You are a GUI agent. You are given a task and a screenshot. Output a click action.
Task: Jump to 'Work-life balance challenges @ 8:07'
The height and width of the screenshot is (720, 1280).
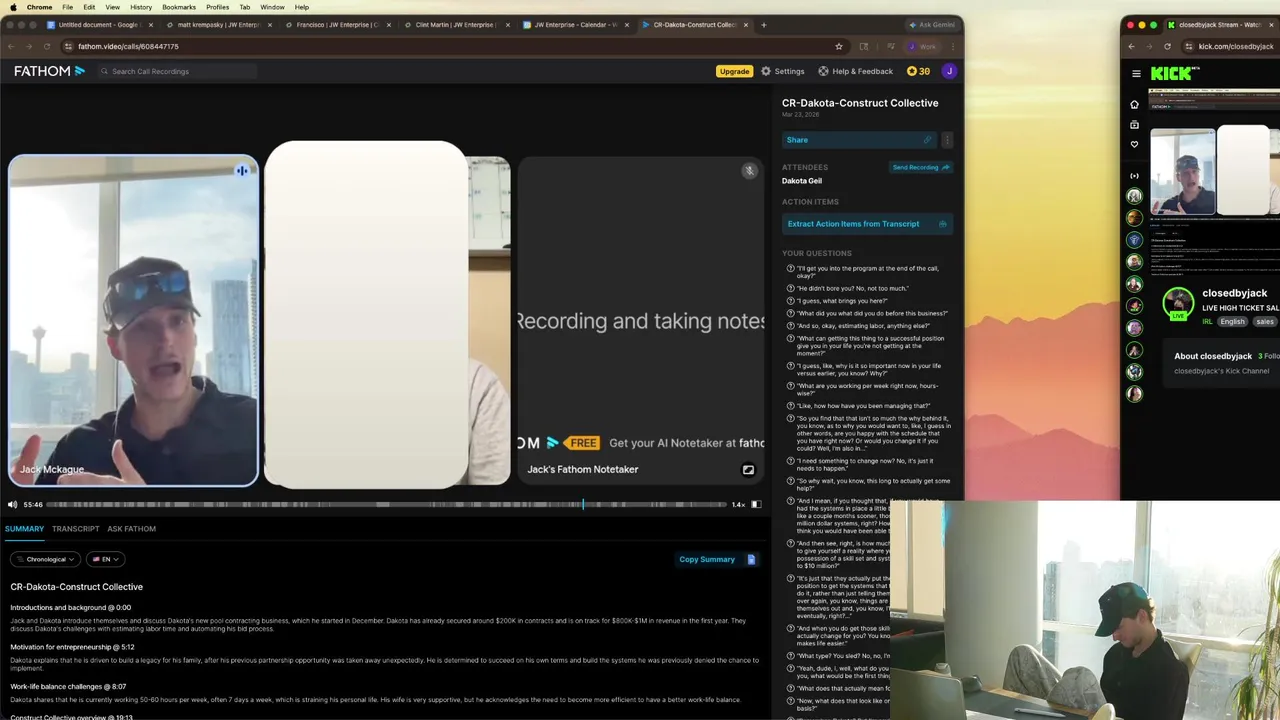pos(68,687)
